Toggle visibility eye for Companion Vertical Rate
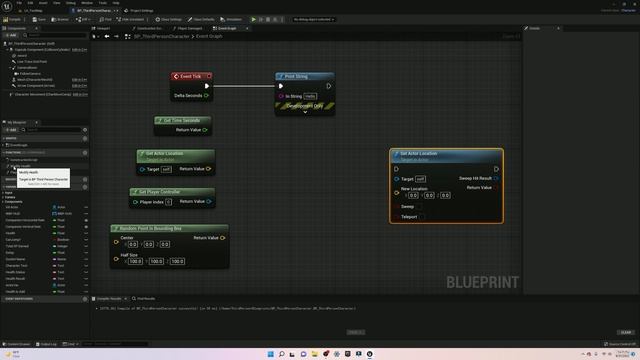 [86, 227]
